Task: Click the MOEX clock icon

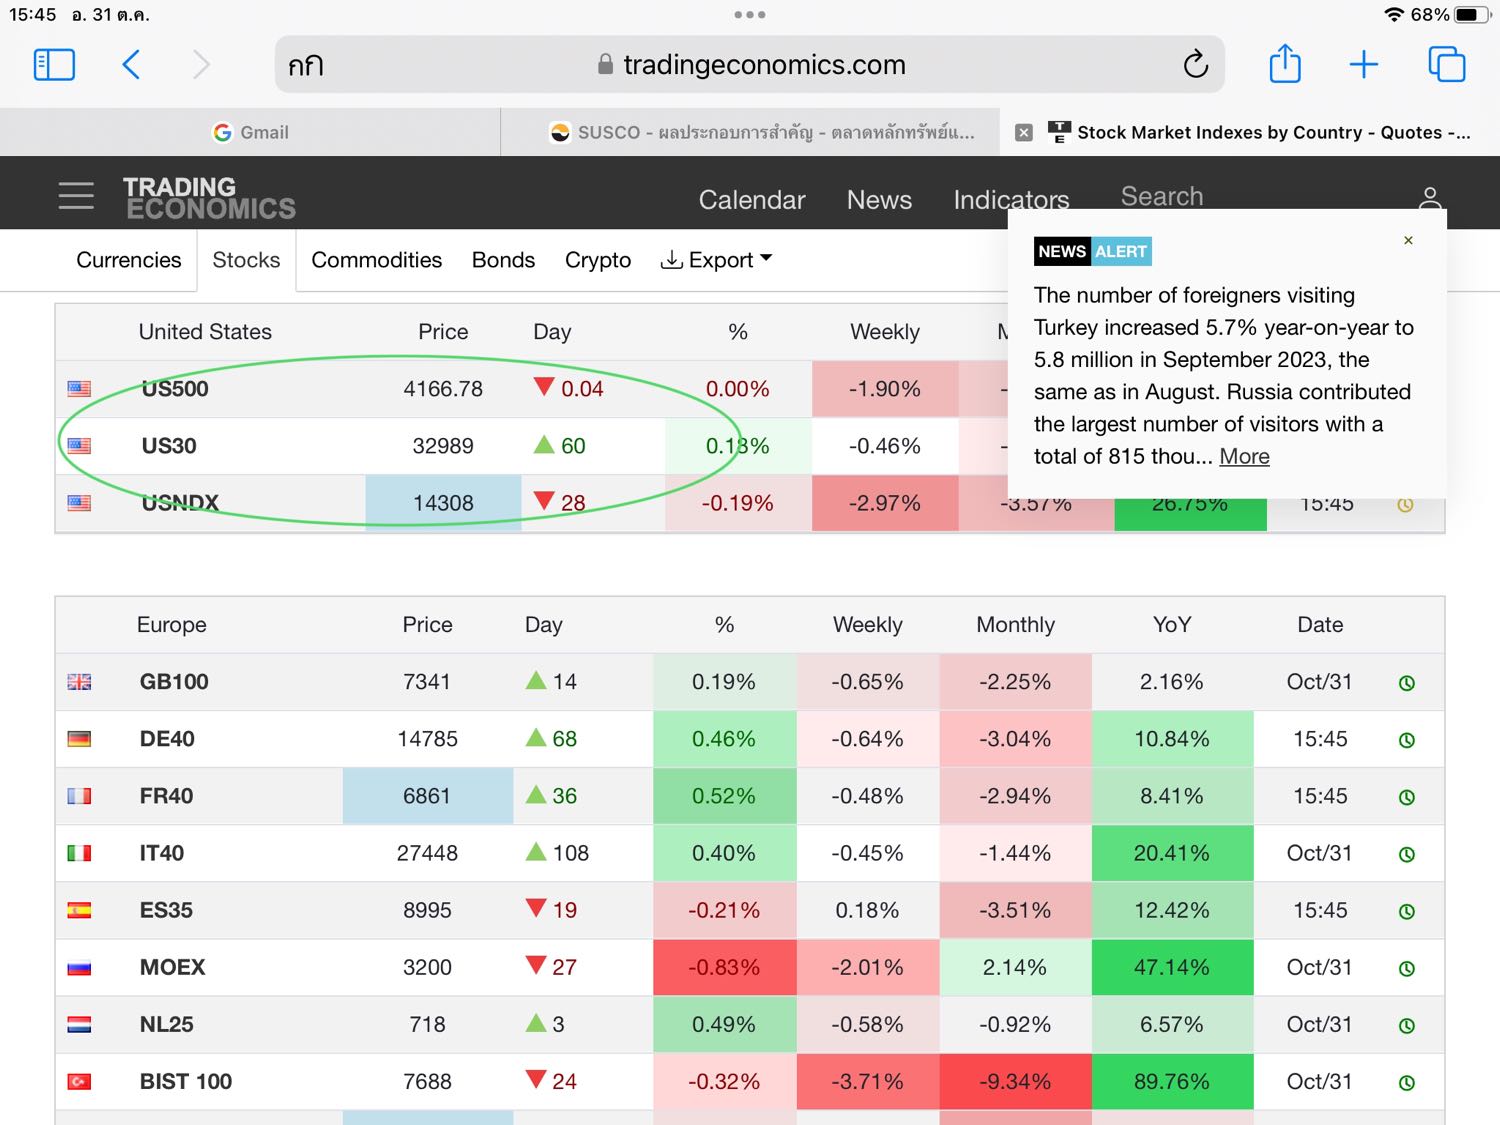Action: click(x=1406, y=968)
